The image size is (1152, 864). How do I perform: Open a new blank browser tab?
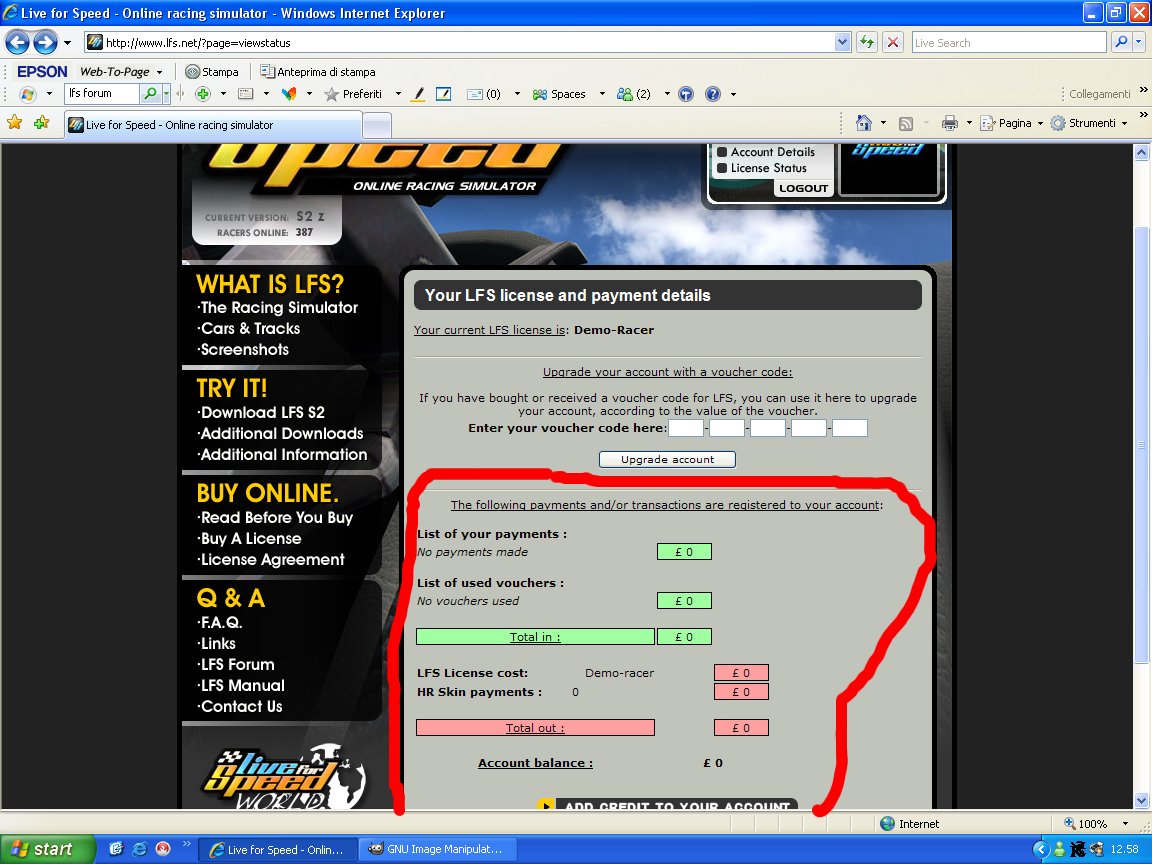click(x=377, y=126)
